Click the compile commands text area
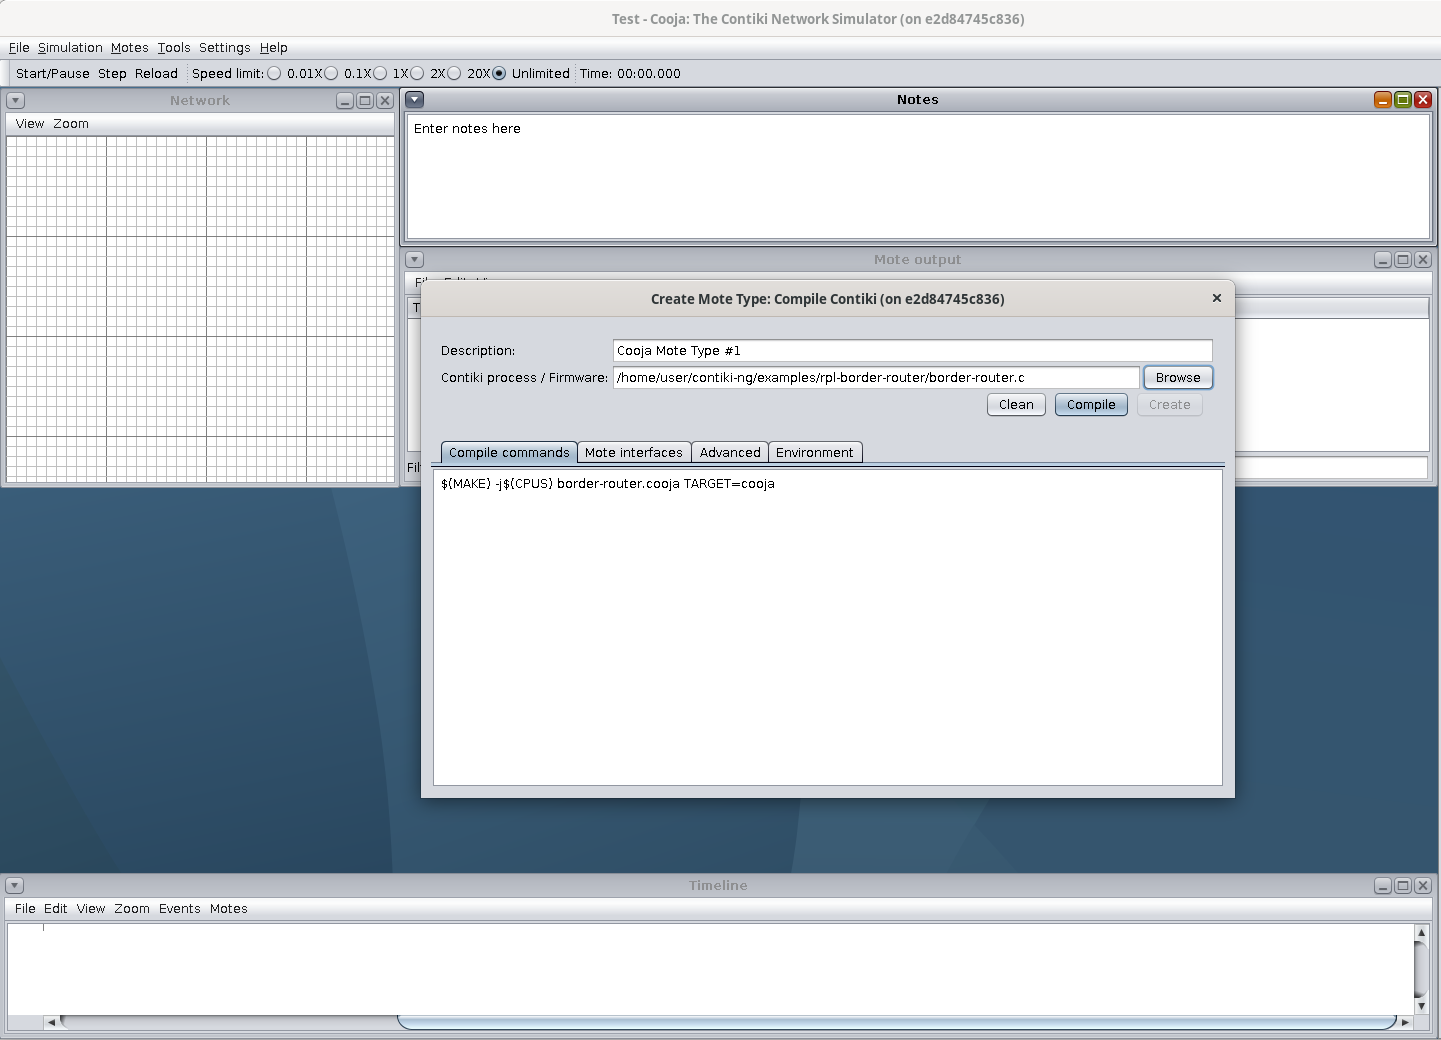Viewport: 1441px width, 1040px height. coord(828,627)
